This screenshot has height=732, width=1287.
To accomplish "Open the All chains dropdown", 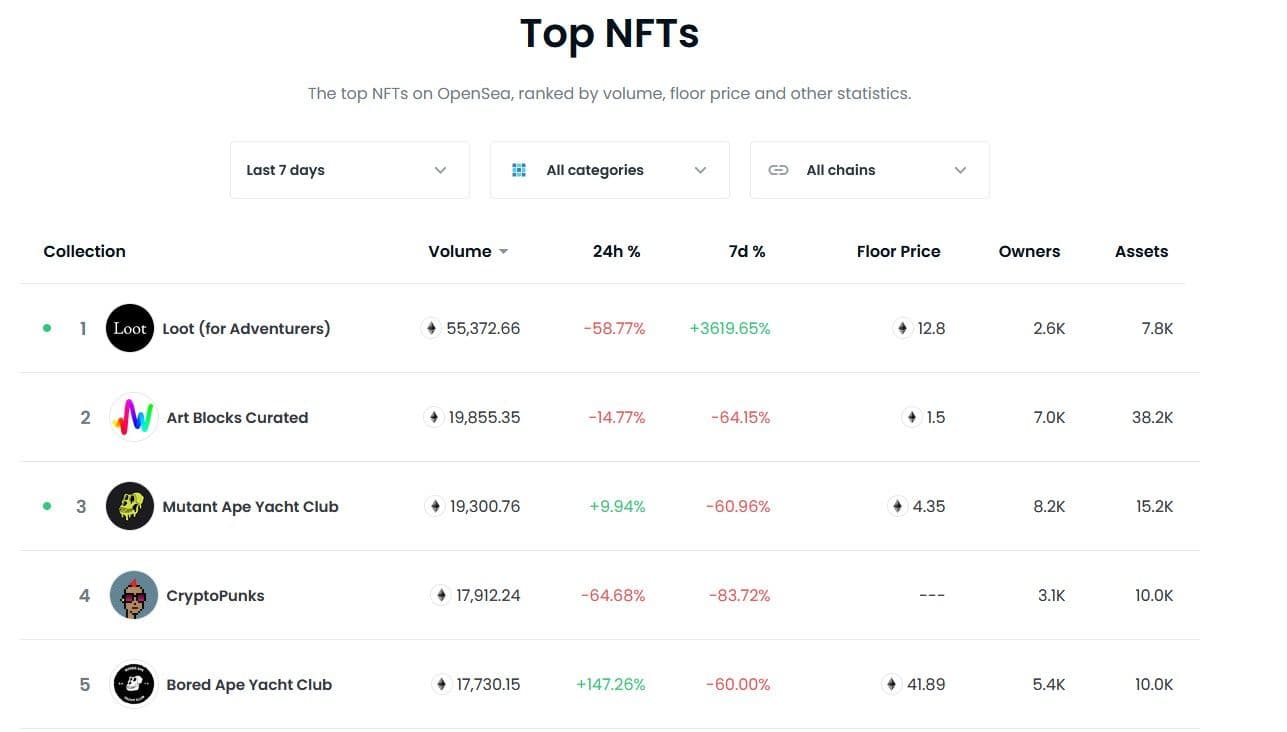I will (x=869, y=170).
